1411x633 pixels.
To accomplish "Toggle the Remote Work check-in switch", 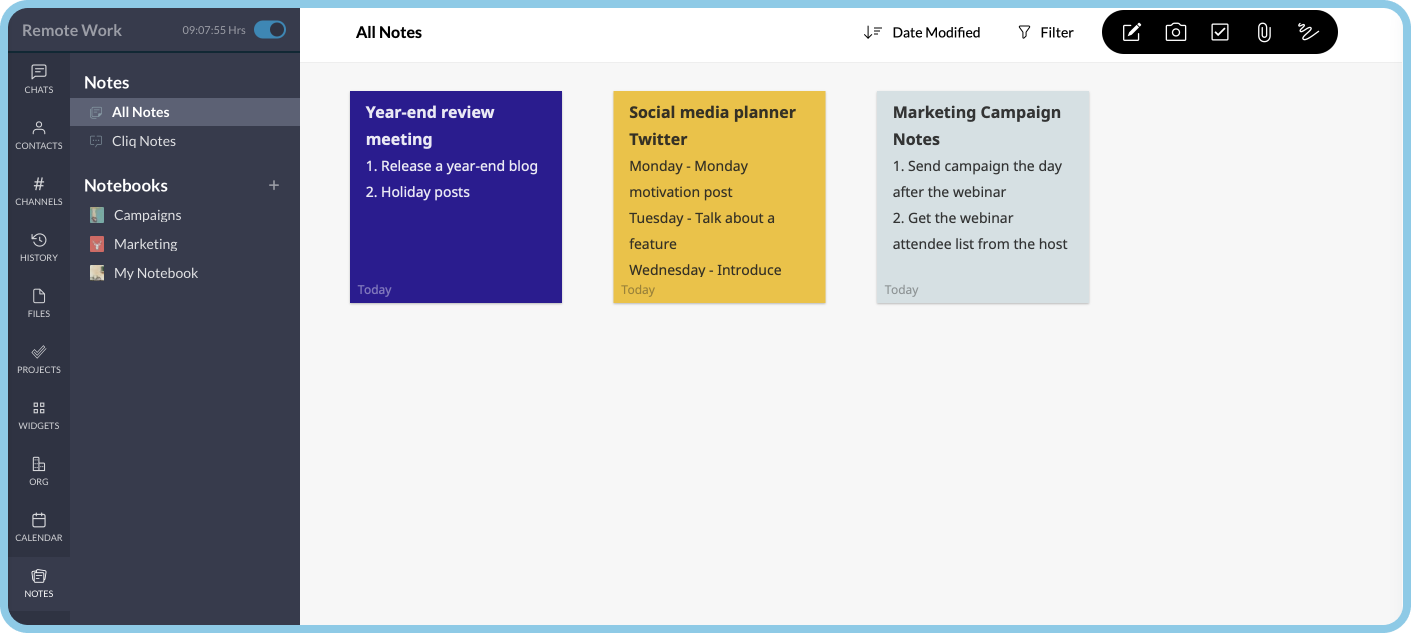I will 270,30.
